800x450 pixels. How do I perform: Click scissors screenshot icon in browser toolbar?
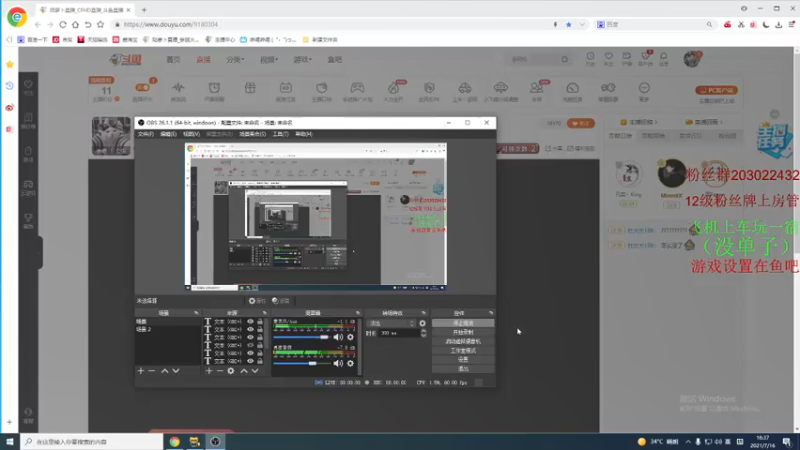[741, 24]
